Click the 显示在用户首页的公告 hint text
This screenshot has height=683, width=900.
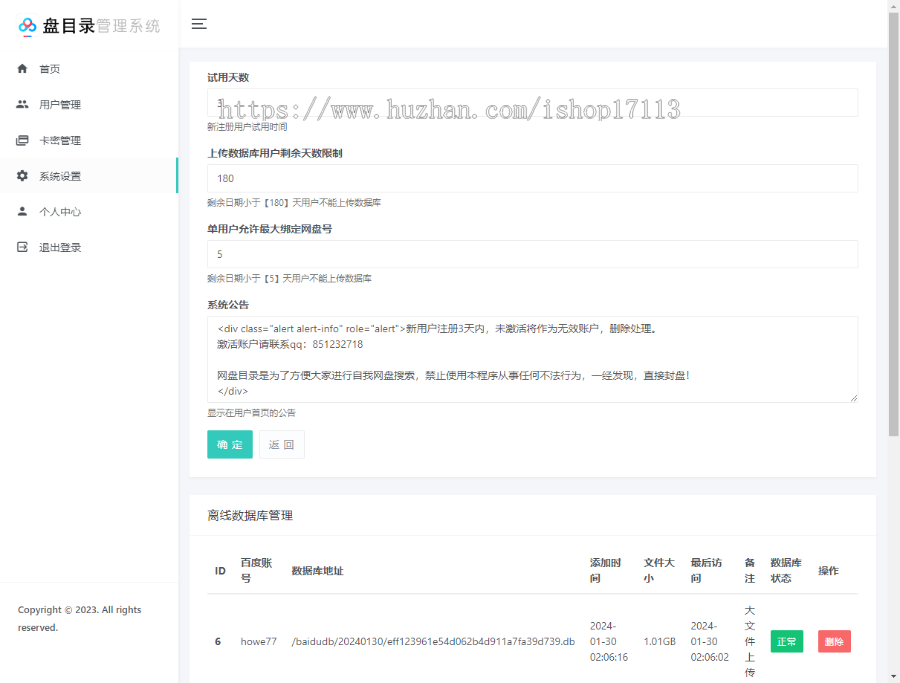[251, 413]
